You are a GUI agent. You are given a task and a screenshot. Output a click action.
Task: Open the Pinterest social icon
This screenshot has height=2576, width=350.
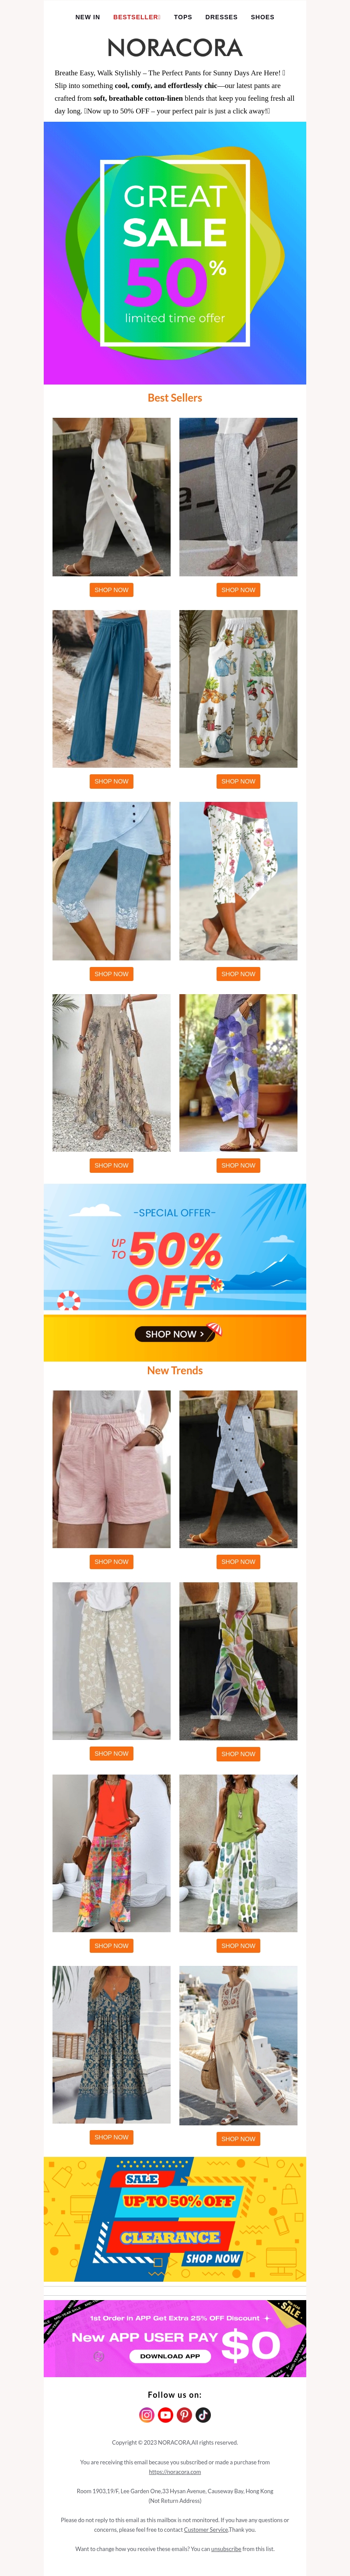[184, 2414]
